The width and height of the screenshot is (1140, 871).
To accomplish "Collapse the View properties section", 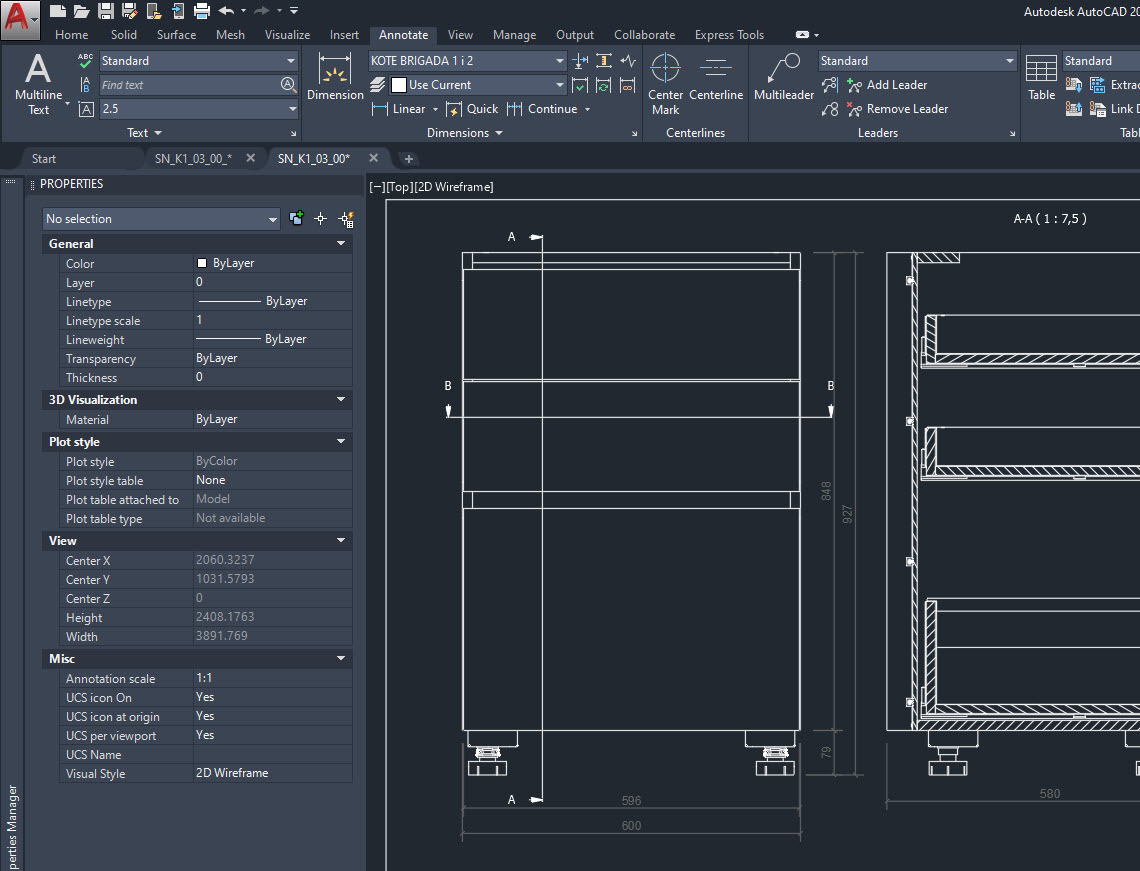I will (x=341, y=540).
